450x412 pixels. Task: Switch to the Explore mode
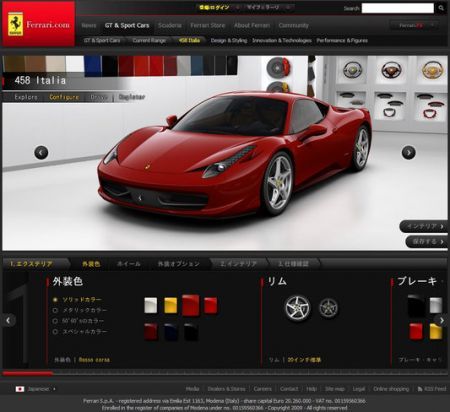[x=26, y=97]
